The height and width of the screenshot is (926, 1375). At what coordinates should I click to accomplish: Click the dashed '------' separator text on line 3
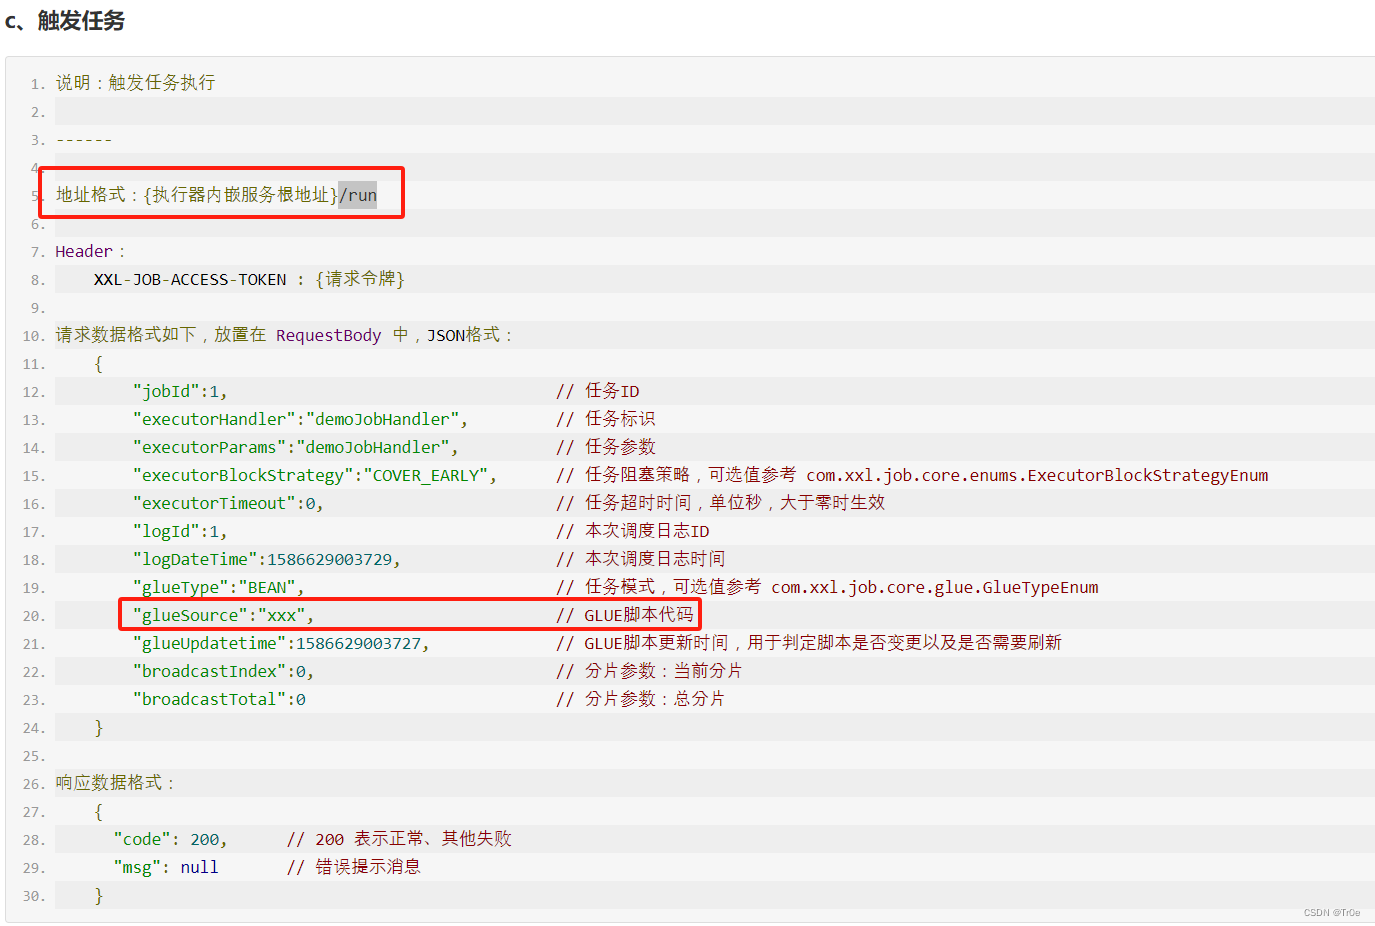(84, 140)
